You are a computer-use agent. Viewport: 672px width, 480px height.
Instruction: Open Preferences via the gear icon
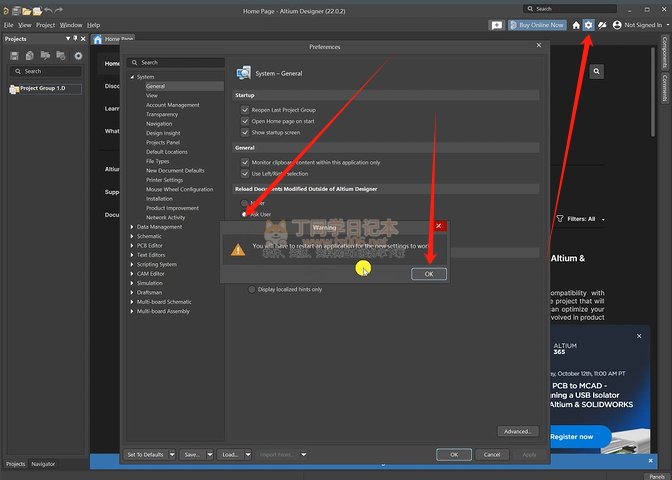589,25
